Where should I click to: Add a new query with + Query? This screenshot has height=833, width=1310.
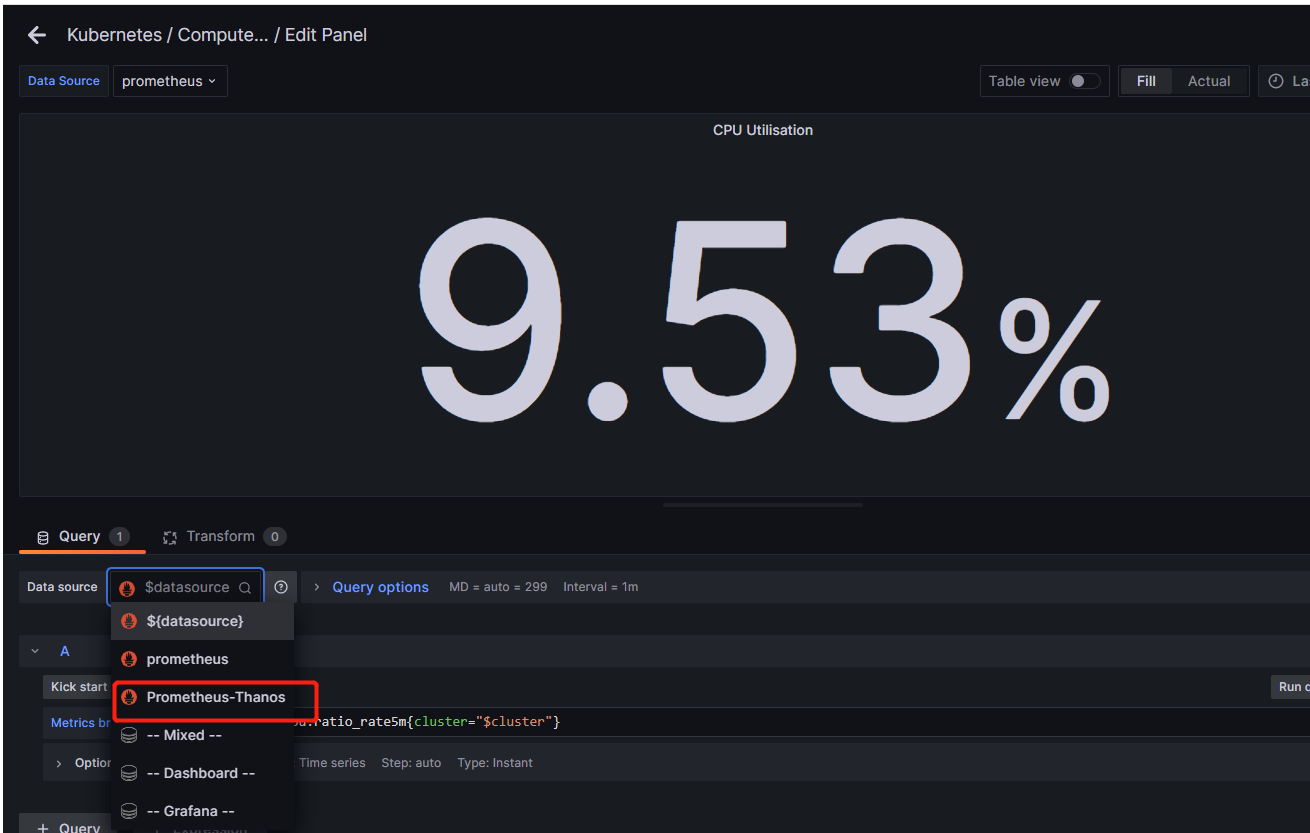(67, 827)
